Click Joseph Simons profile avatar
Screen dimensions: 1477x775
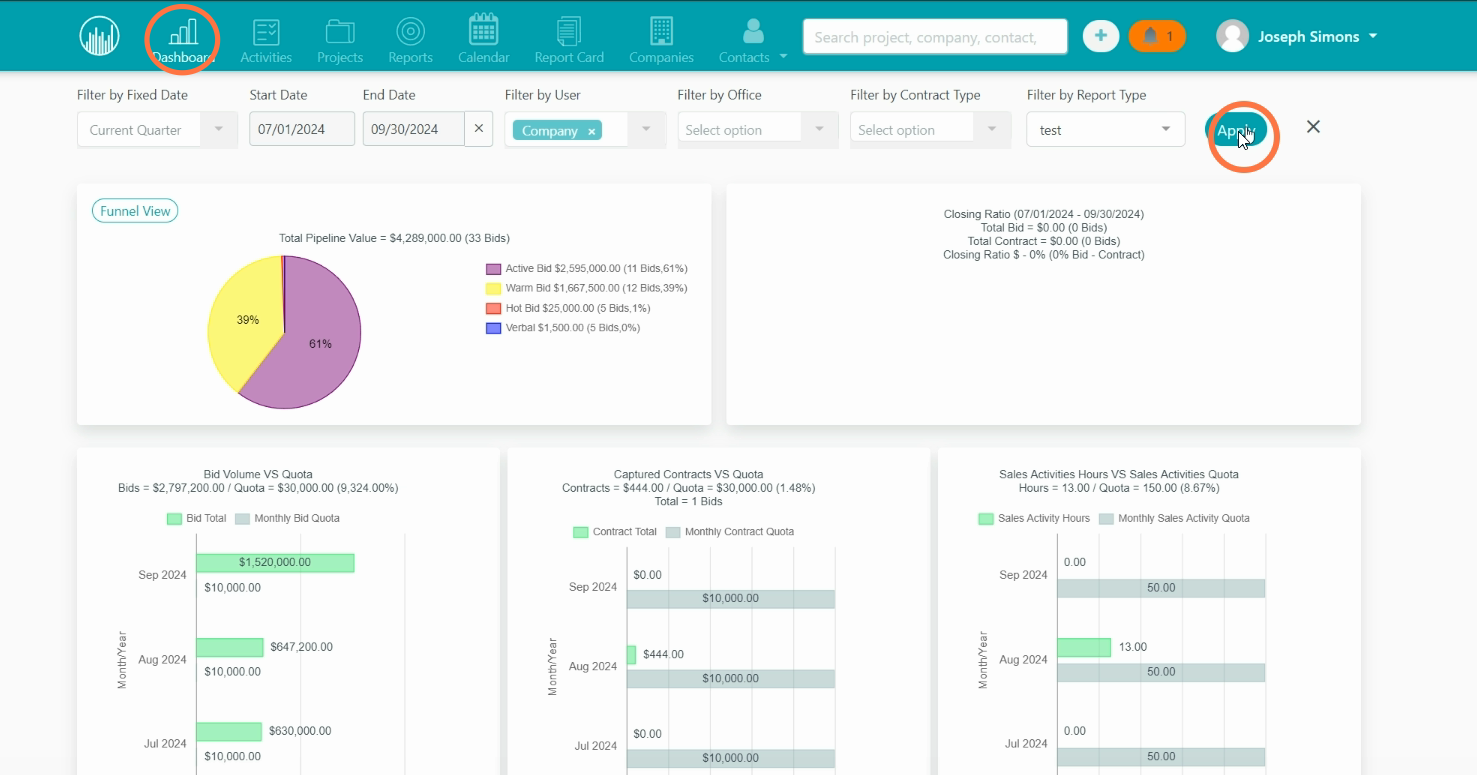tap(1233, 36)
